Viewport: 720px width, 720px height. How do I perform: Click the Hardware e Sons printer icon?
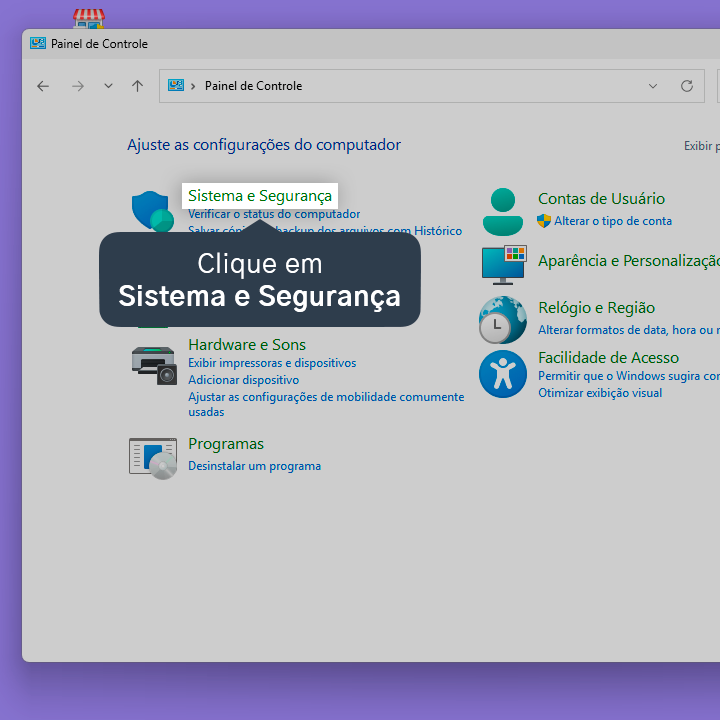[x=154, y=365]
